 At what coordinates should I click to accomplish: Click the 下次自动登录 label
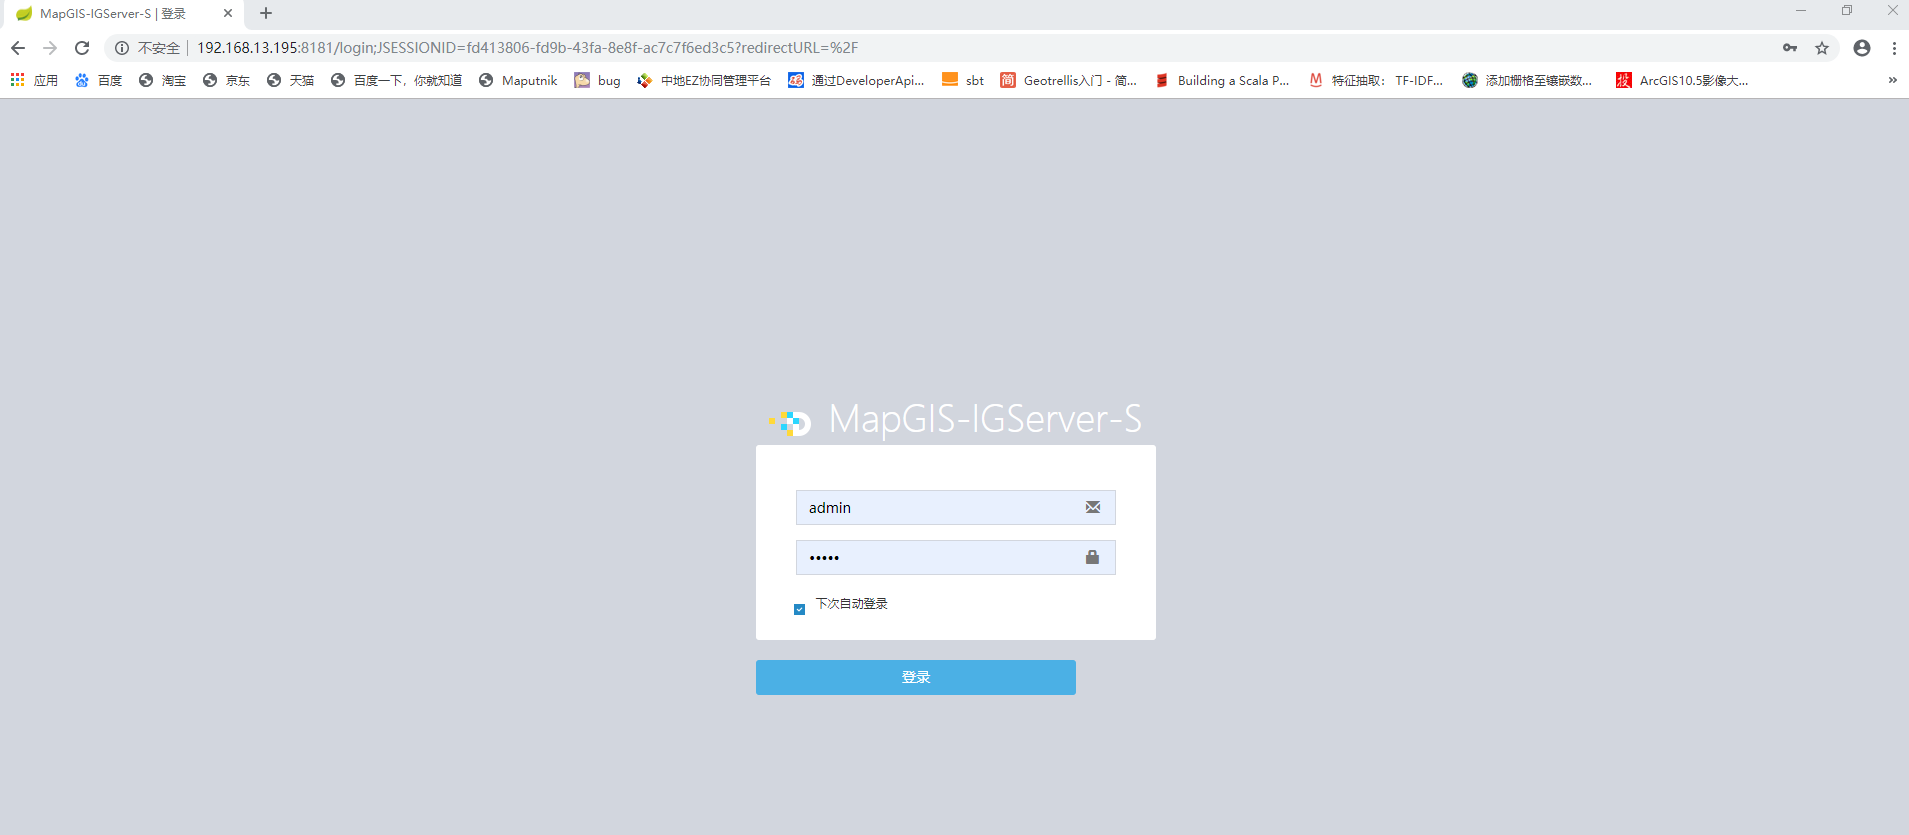pyautogui.click(x=852, y=604)
